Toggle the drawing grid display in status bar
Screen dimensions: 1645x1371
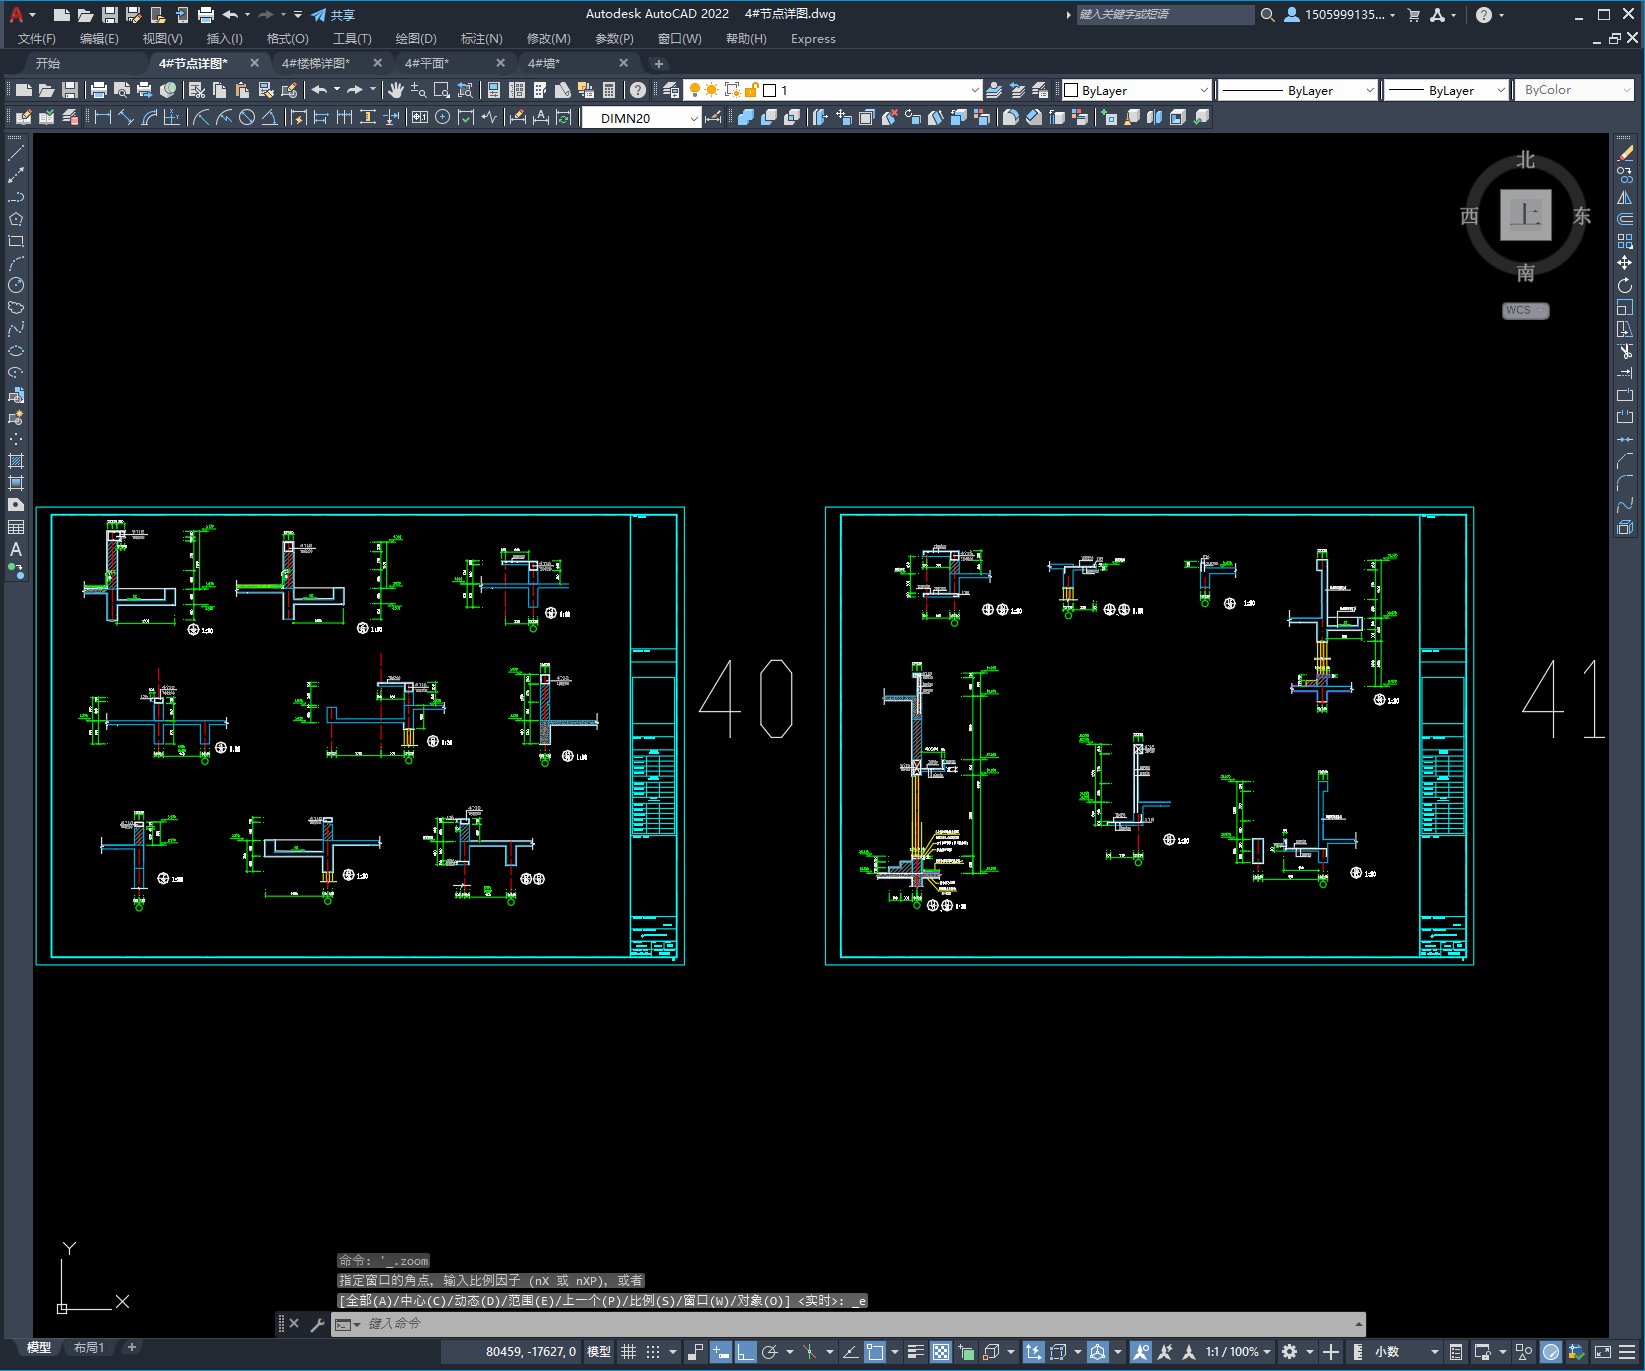pyautogui.click(x=629, y=1352)
